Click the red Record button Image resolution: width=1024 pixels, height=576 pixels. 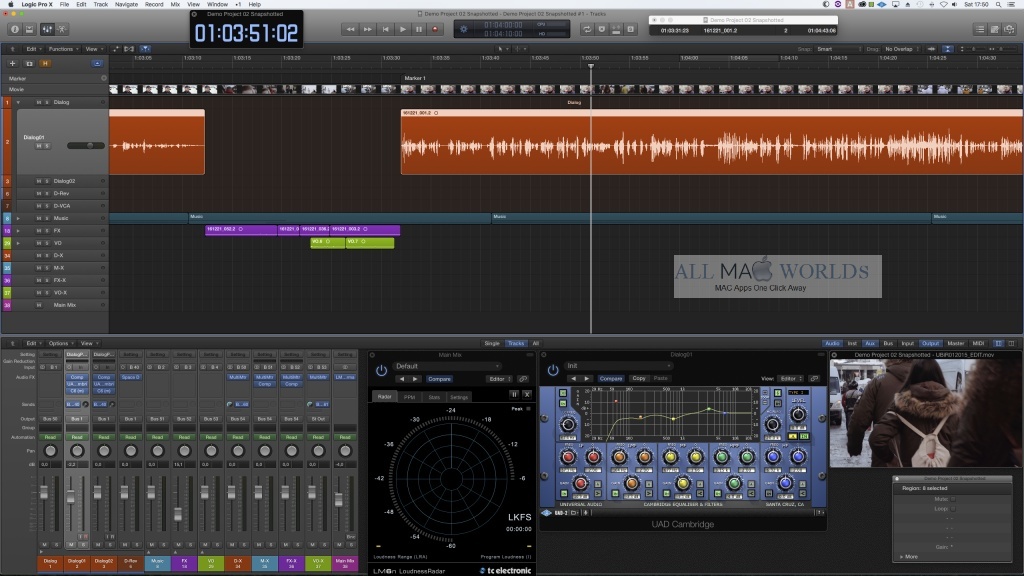pos(435,29)
